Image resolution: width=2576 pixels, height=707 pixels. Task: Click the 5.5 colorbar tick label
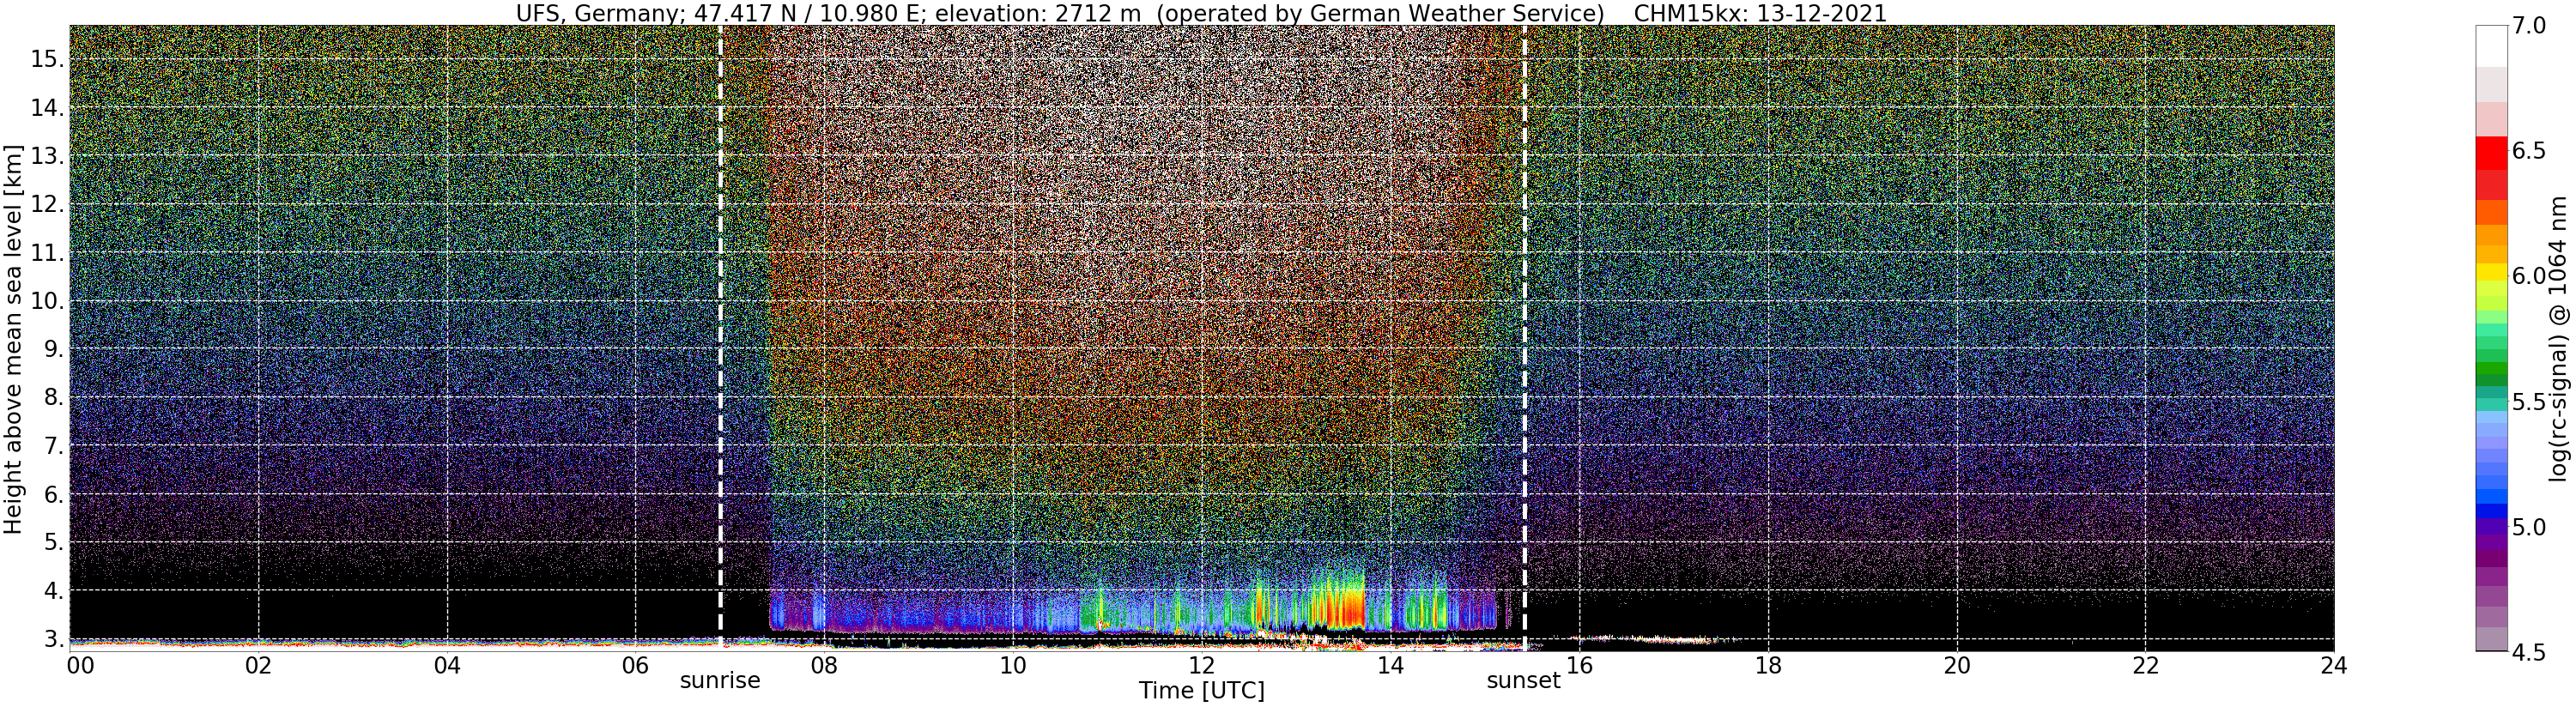[2528, 402]
